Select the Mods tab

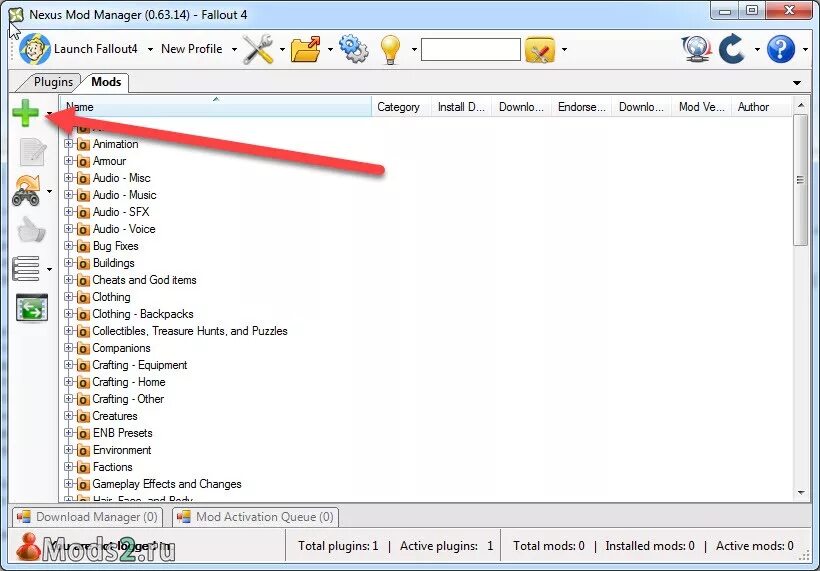pyautogui.click(x=106, y=82)
